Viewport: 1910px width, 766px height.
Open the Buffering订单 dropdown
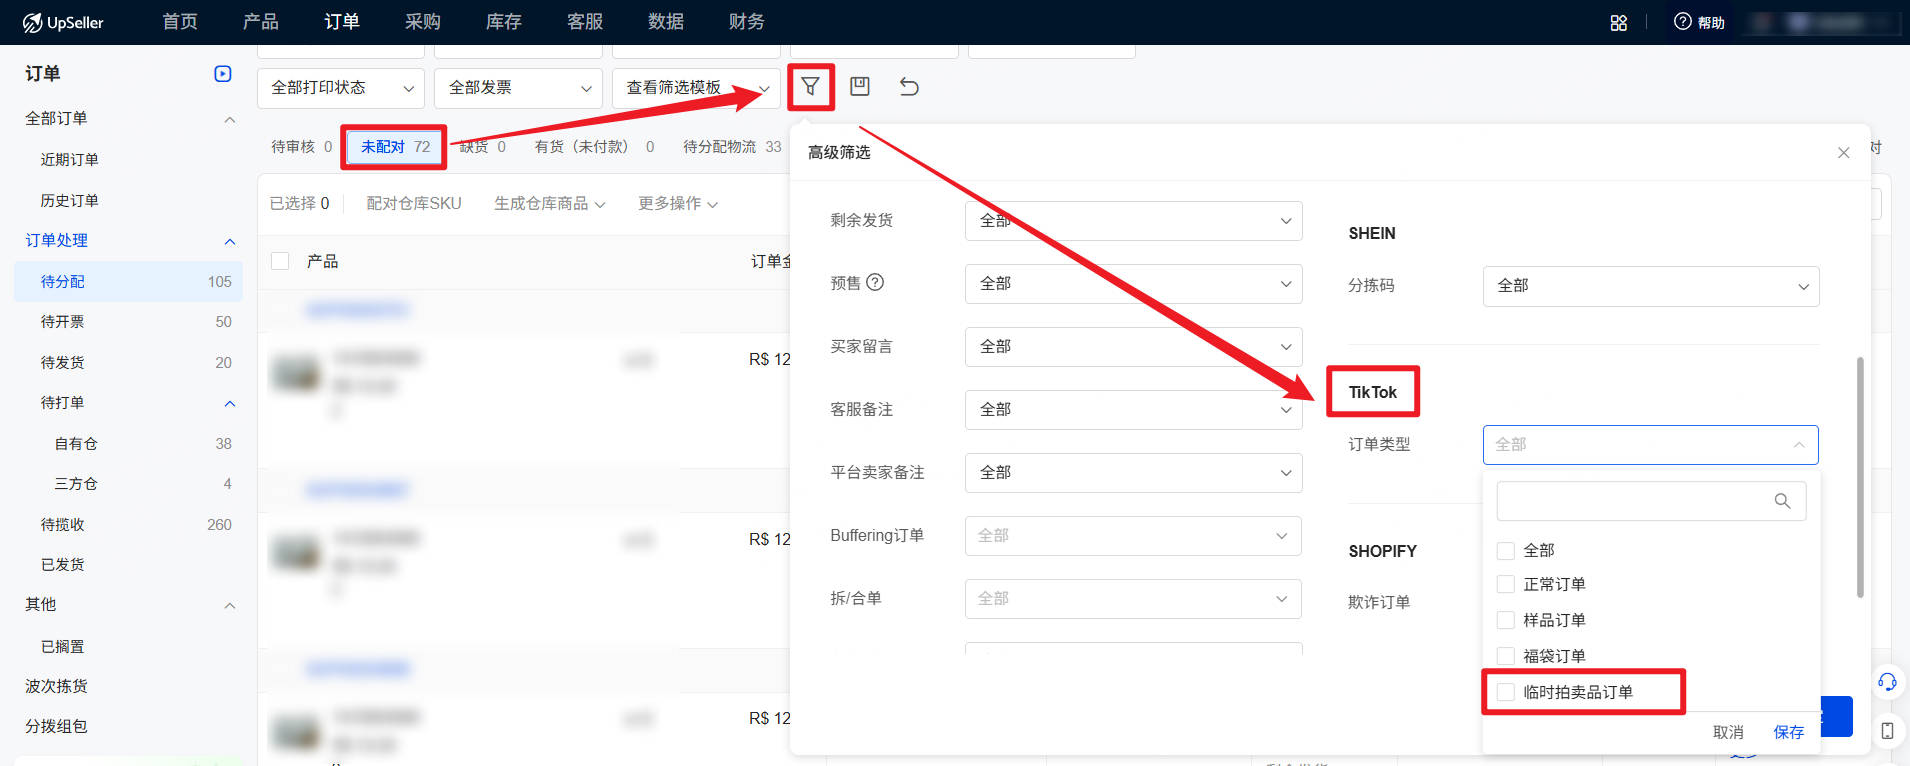click(1134, 536)
